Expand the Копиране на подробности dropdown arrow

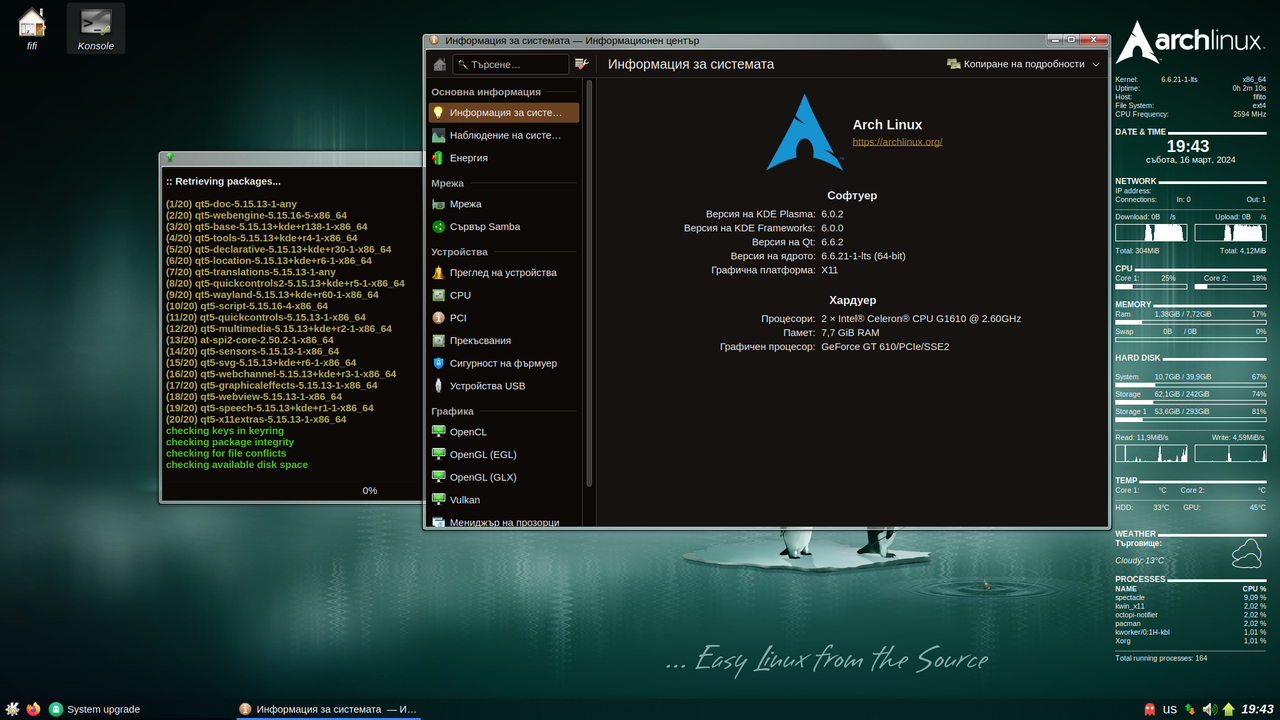tap(1096, 64)
